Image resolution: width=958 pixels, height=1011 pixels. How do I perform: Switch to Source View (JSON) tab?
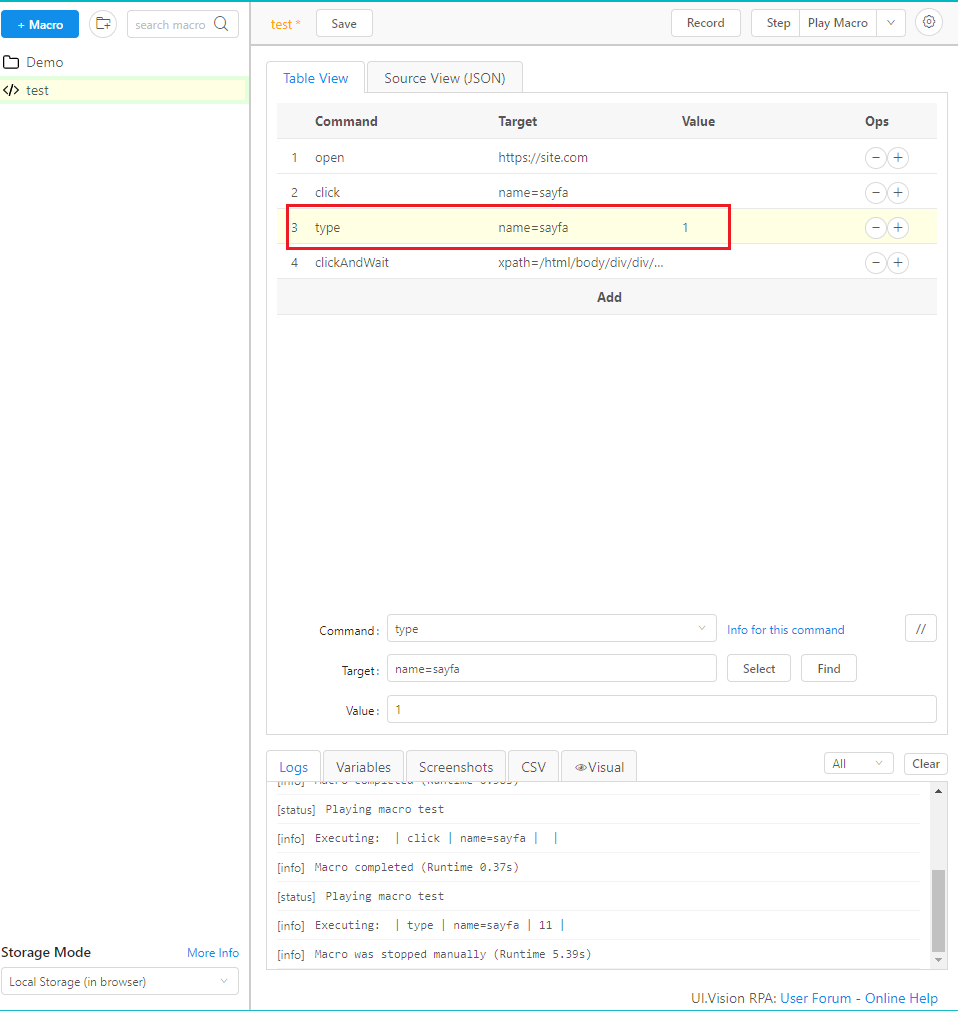click(444, 78)
